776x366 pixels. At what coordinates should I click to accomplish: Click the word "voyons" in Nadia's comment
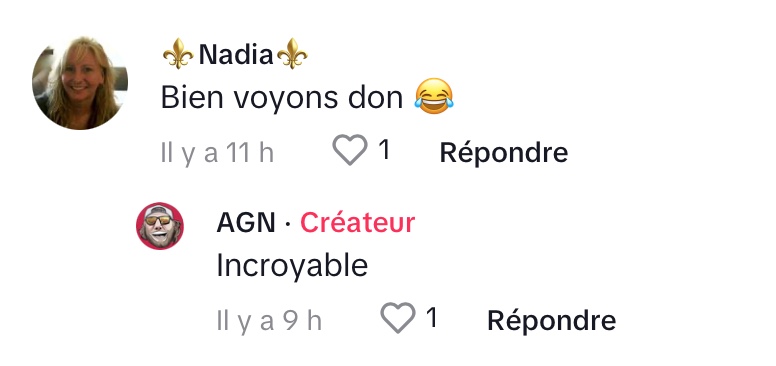(x=286, y=98)
